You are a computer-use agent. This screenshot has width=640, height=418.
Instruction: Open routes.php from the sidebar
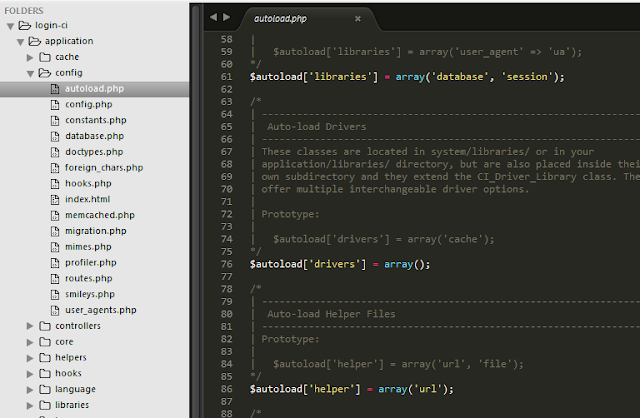(89, 278)
